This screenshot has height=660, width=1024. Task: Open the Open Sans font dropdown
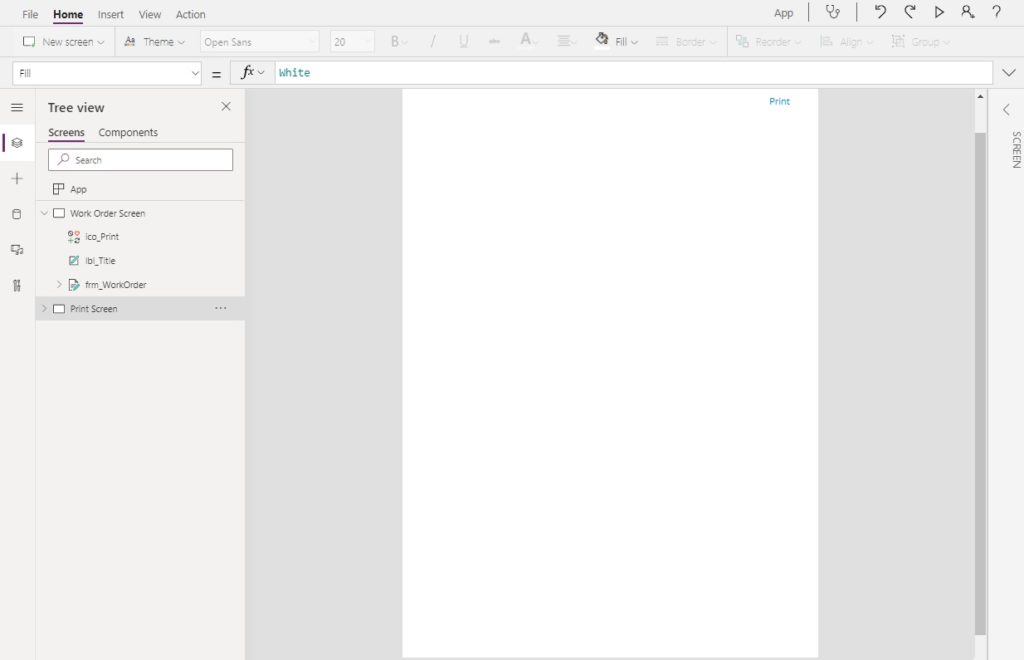(x=259, y=42)
